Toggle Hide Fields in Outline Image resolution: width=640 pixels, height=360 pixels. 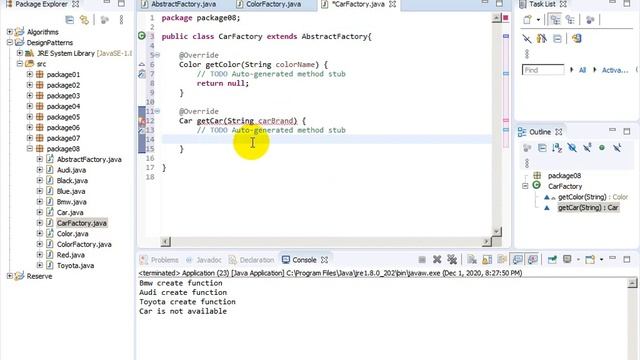click(x=572, y=148)
